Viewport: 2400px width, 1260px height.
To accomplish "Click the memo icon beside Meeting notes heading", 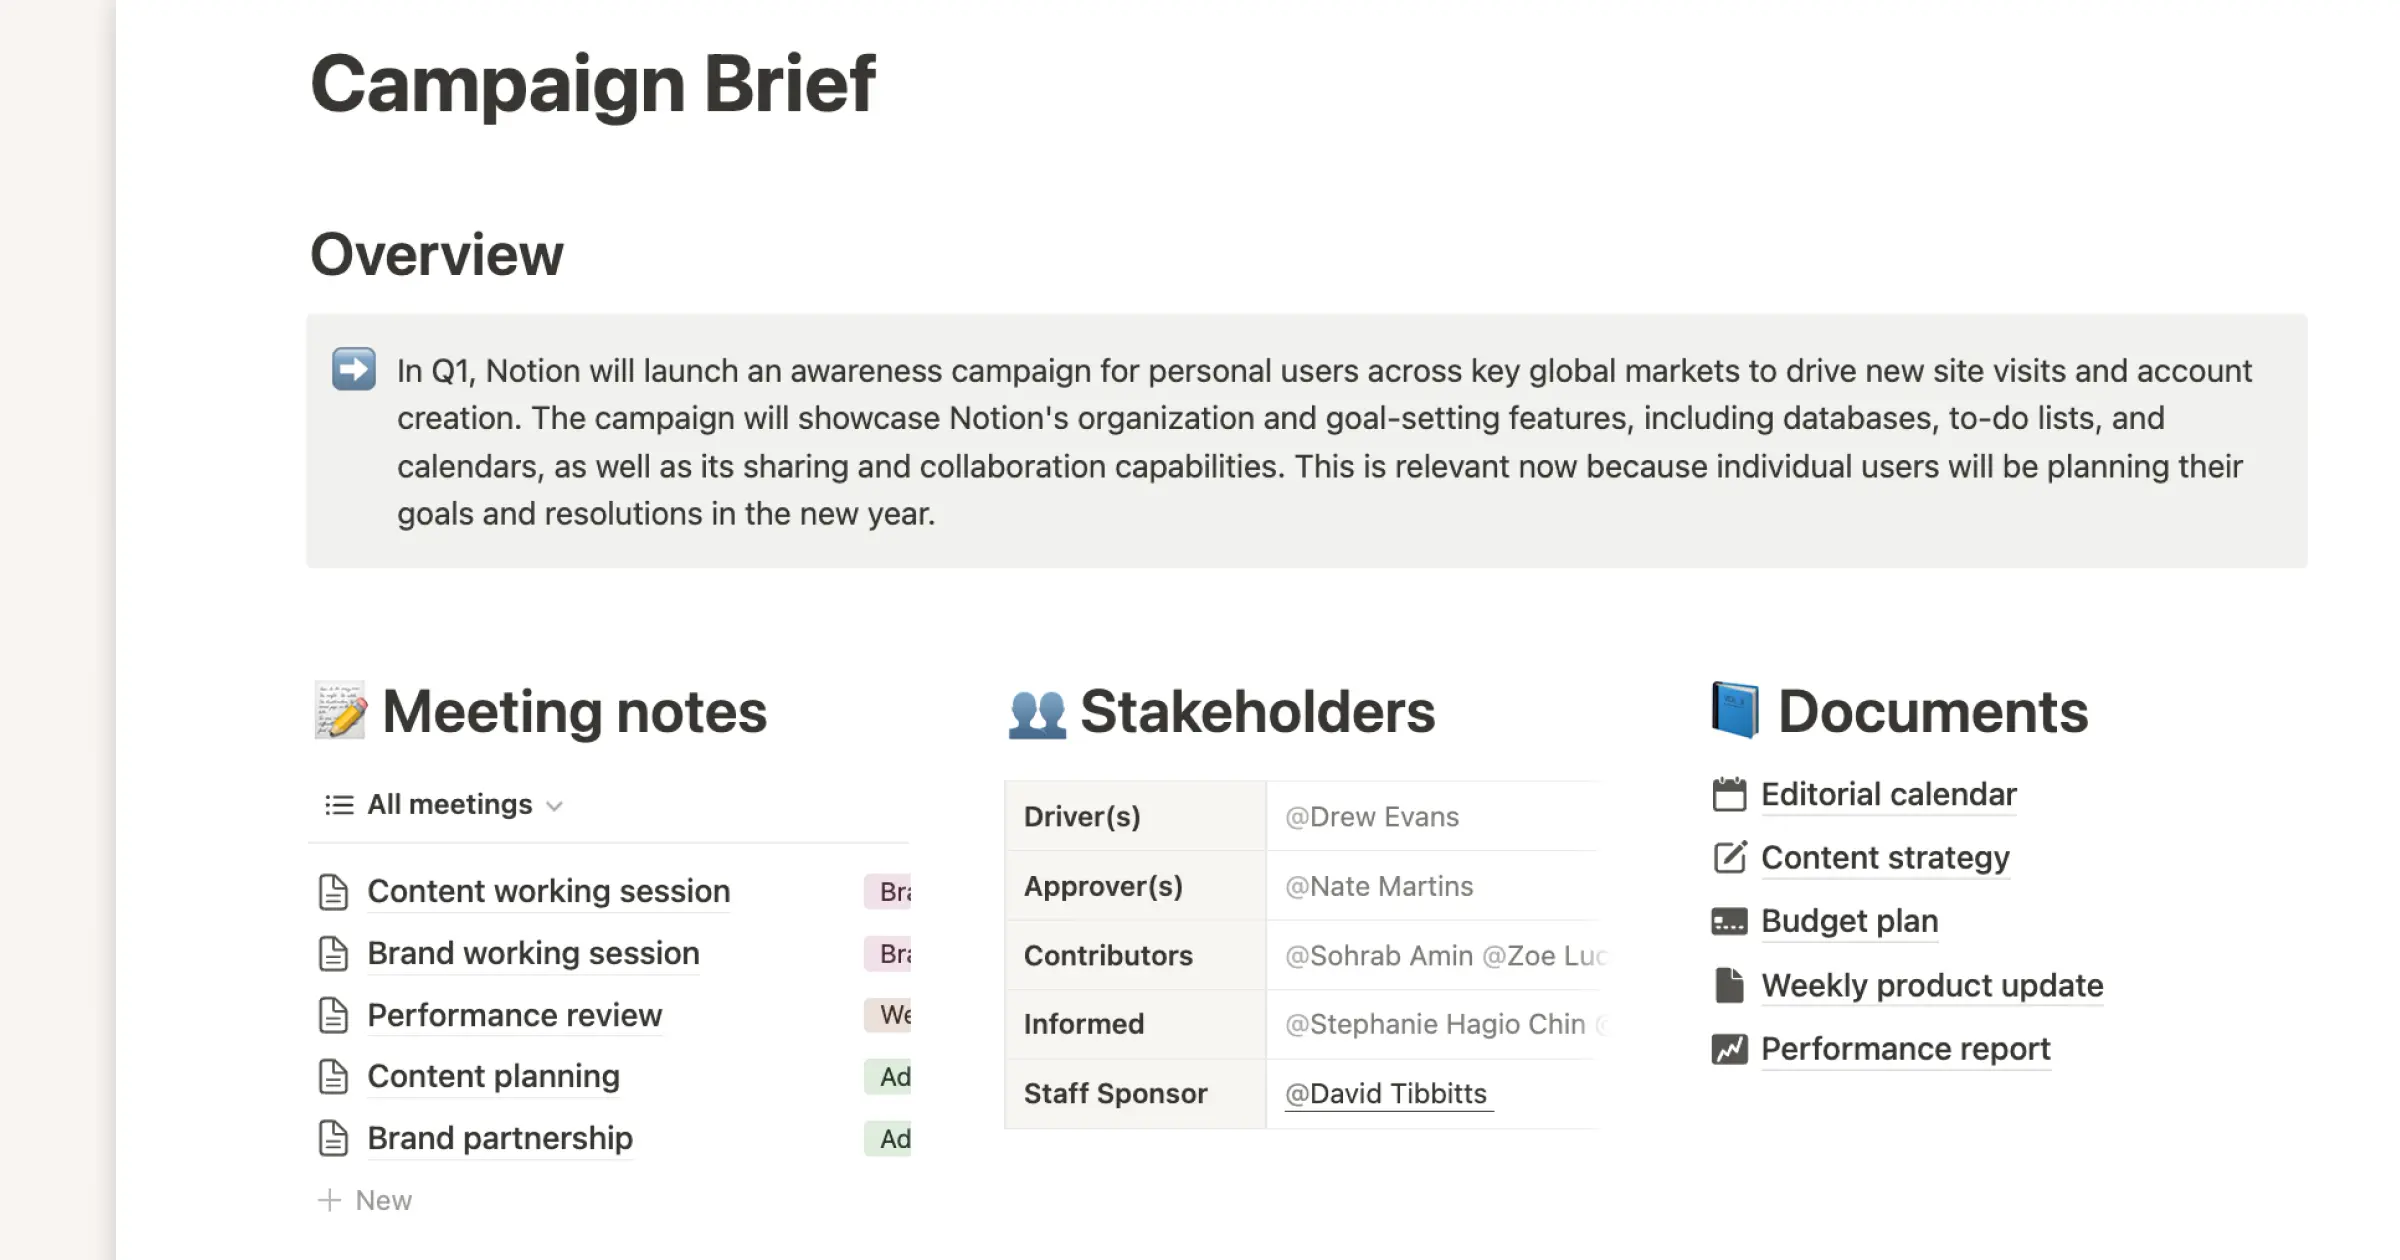I will 338,710.
